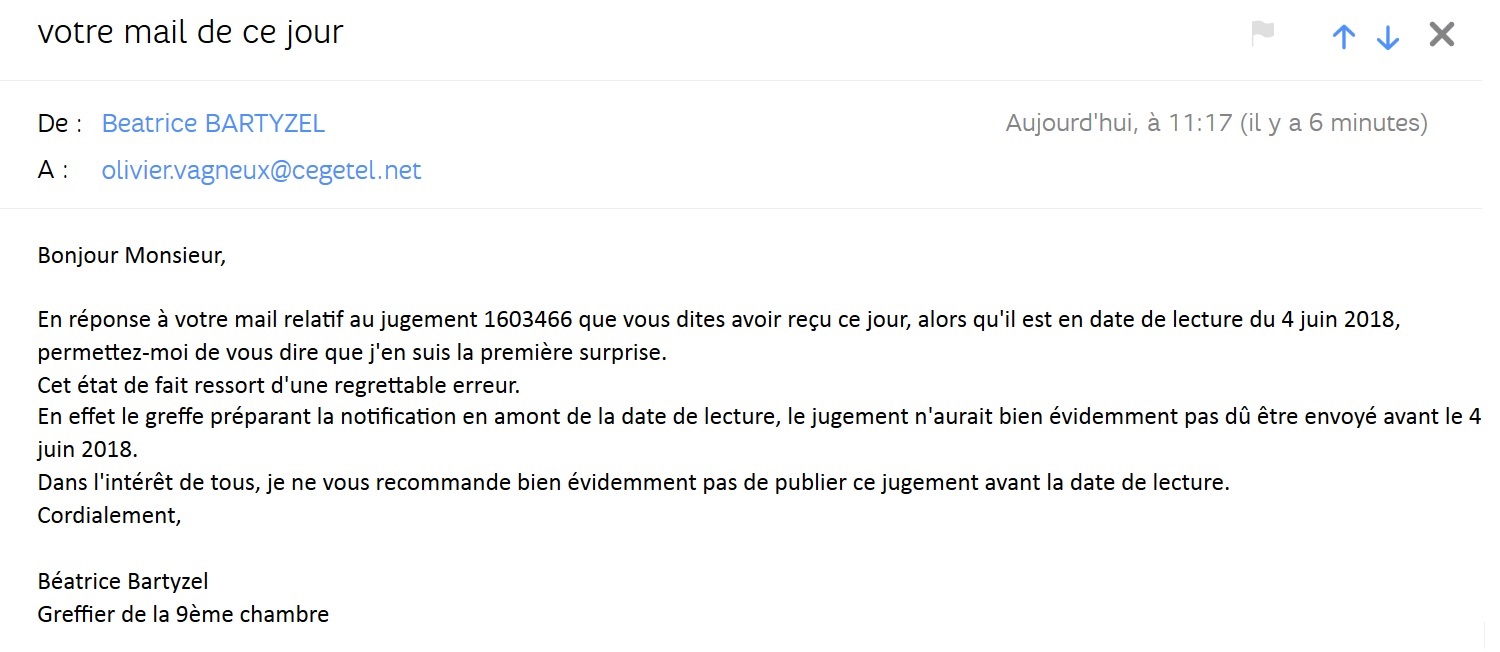Click the signature name "Béatrice Bartyzel"
This screenshot has height=652, width=1500.
click(x=123, y=581)
